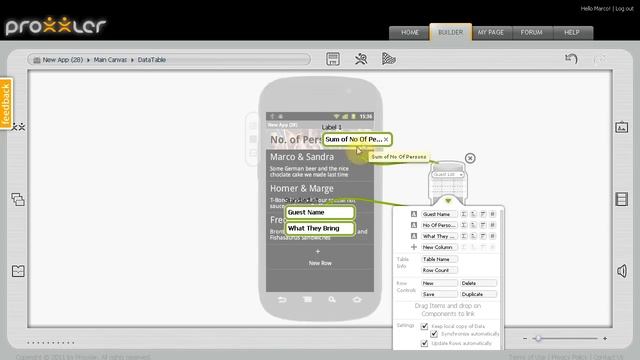Select the Table Name info item

[x=439, y=259]
